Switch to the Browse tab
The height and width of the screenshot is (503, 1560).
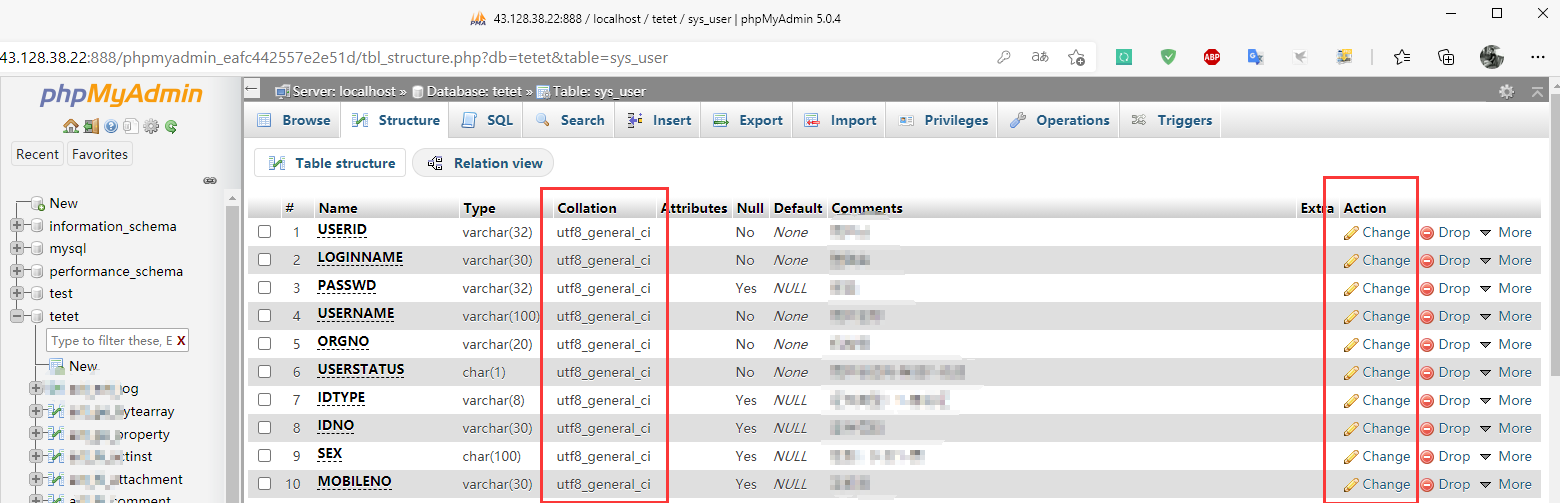[294, 120]
